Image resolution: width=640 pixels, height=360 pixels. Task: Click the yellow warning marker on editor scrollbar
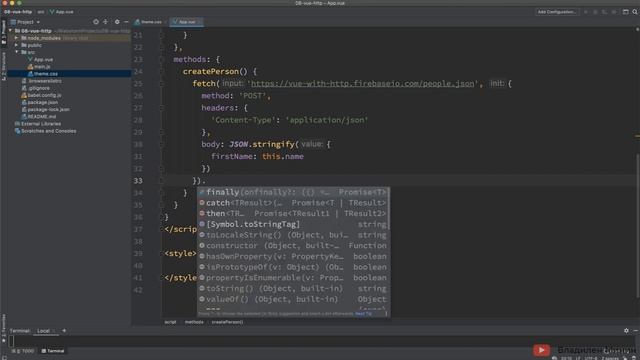[x=637, y=136]
